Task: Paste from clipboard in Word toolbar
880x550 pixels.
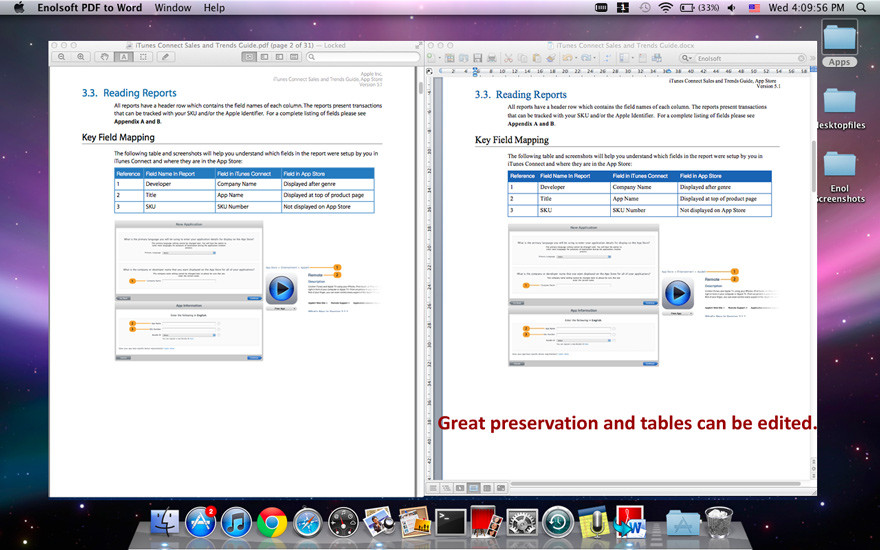Action: (537, 58)
